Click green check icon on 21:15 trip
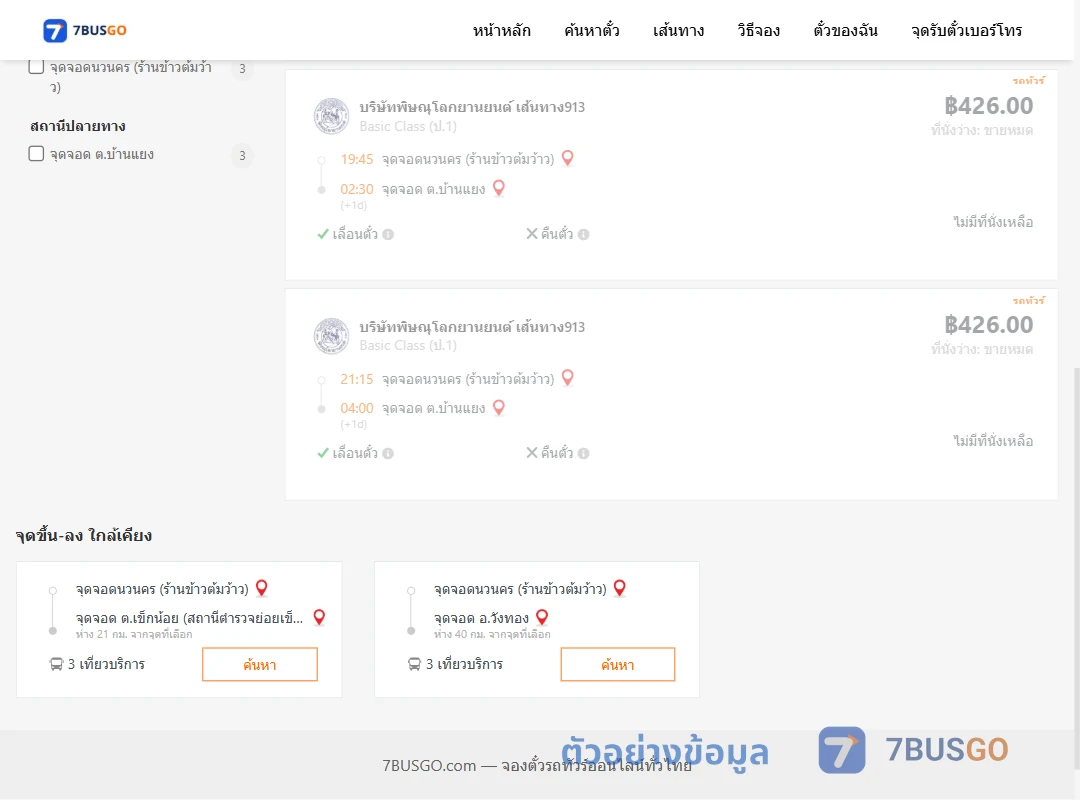Screen dimensions: 1080x800 tap(322, 453)
